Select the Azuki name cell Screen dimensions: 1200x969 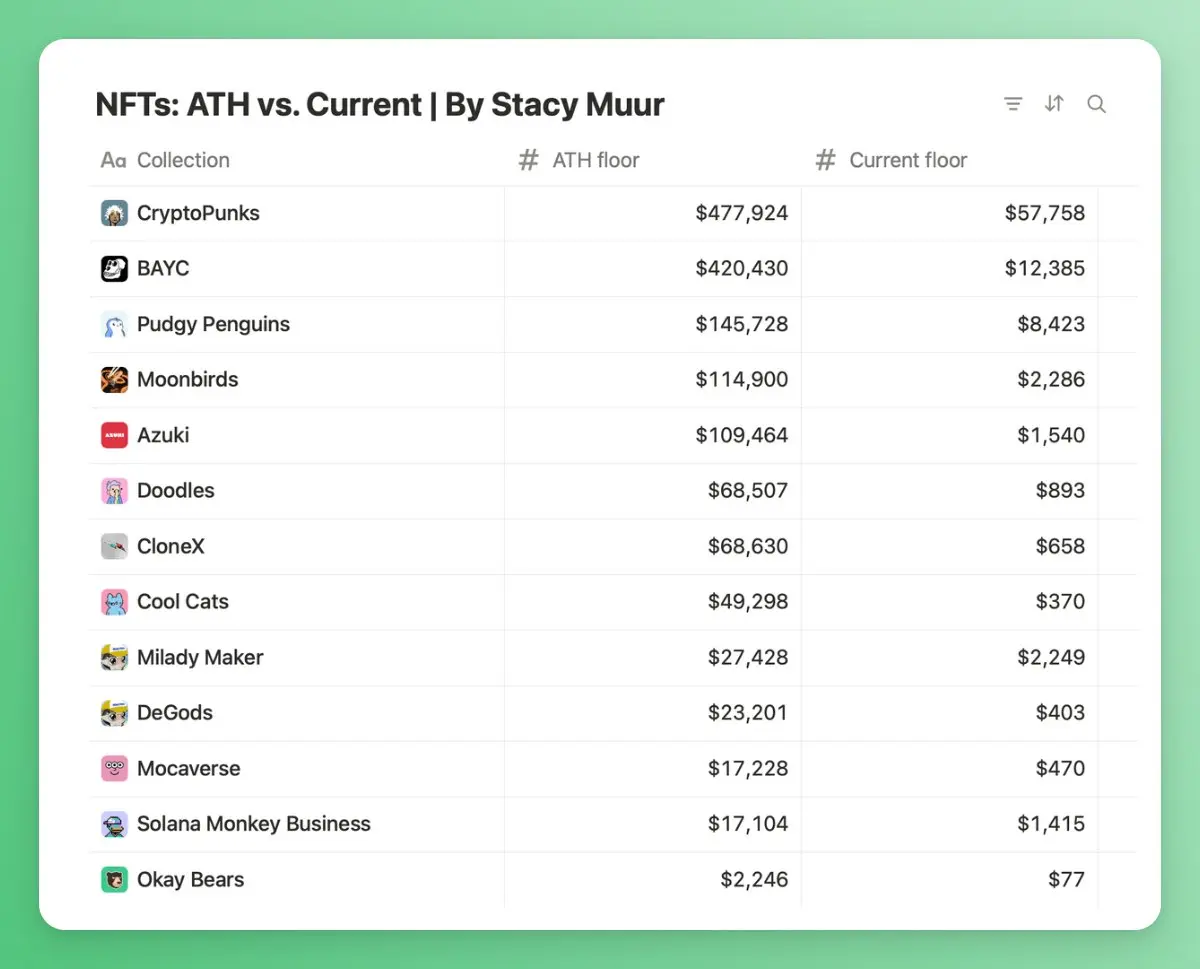(x=297, y=435)
